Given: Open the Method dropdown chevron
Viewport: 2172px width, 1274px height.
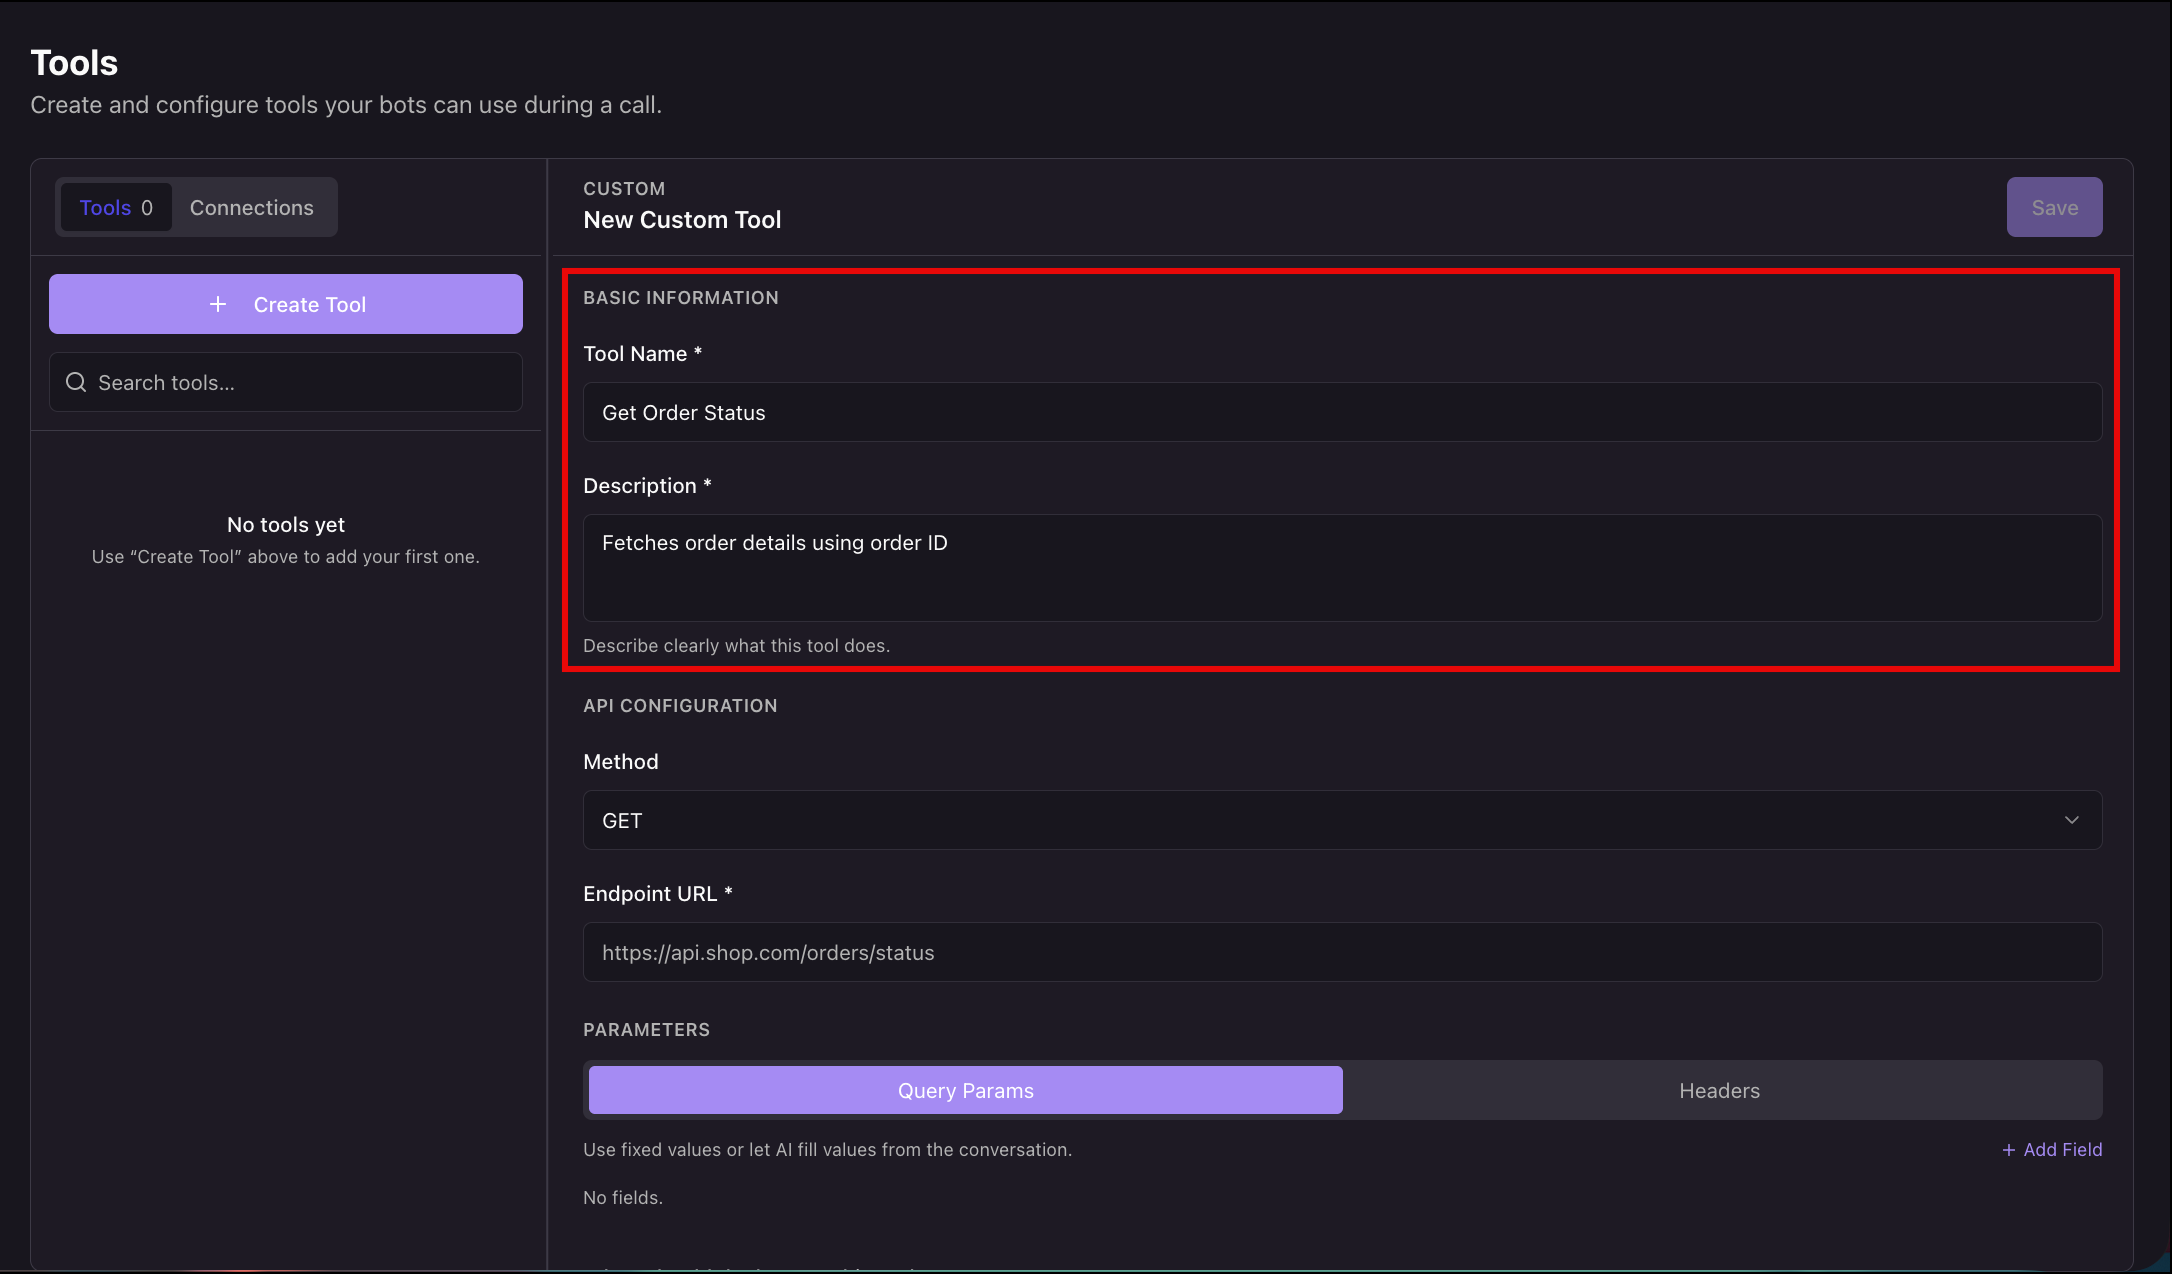Looking at the screenshot, I should (2071, 820).
